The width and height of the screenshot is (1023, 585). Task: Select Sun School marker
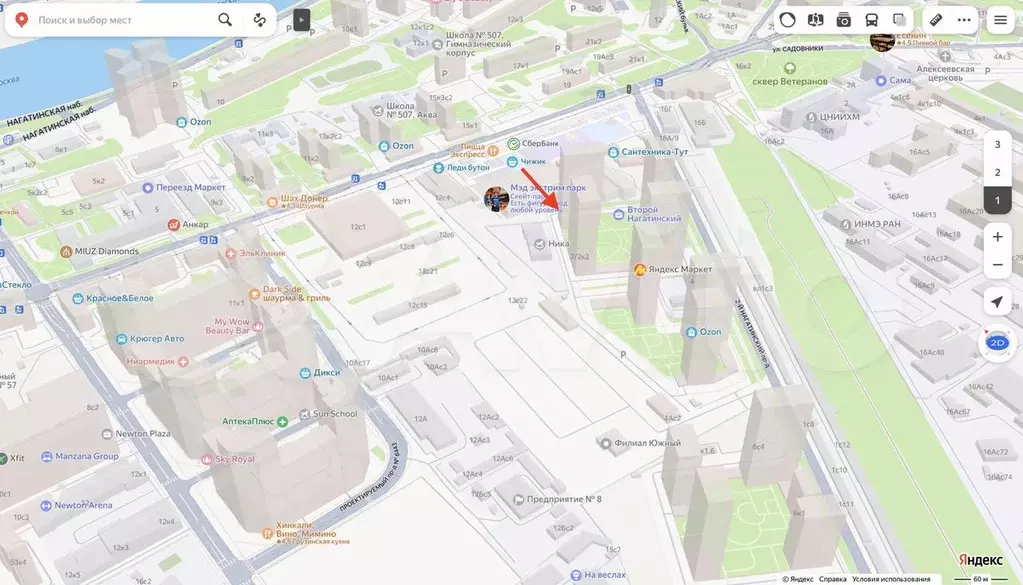tap(304, 414)
